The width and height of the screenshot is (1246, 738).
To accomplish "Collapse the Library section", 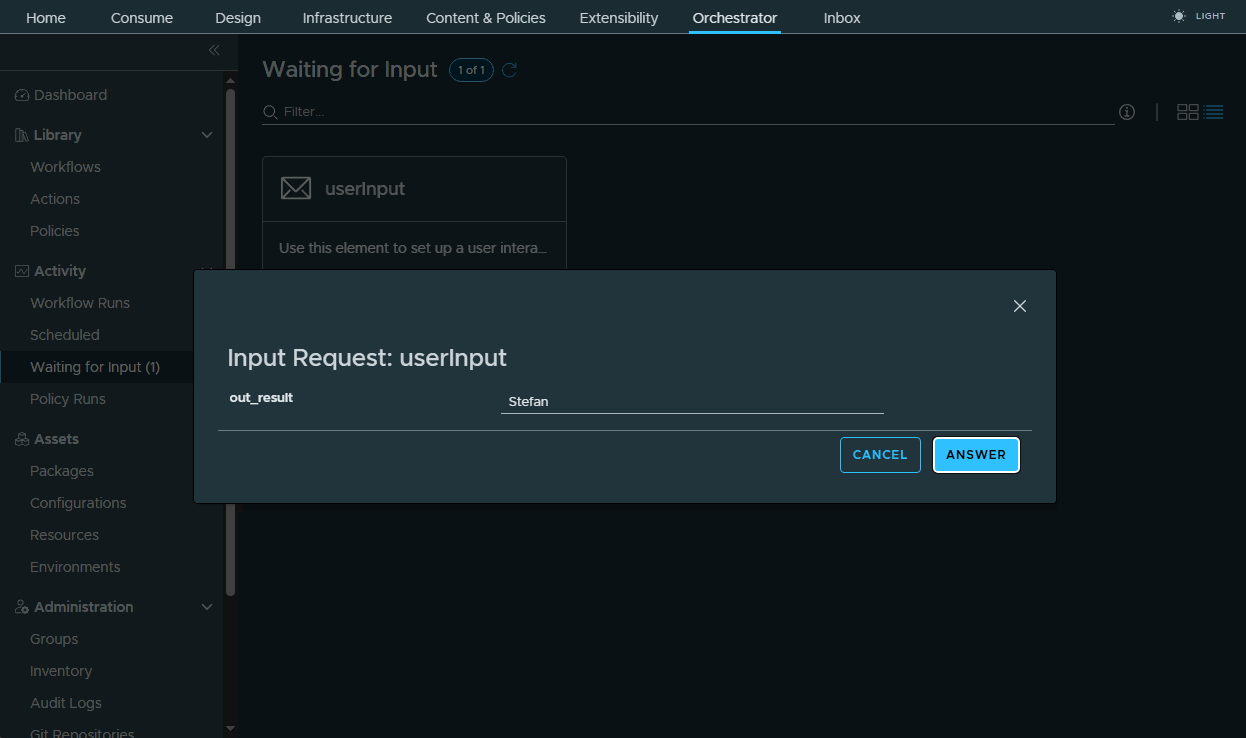I will point(207,135).
